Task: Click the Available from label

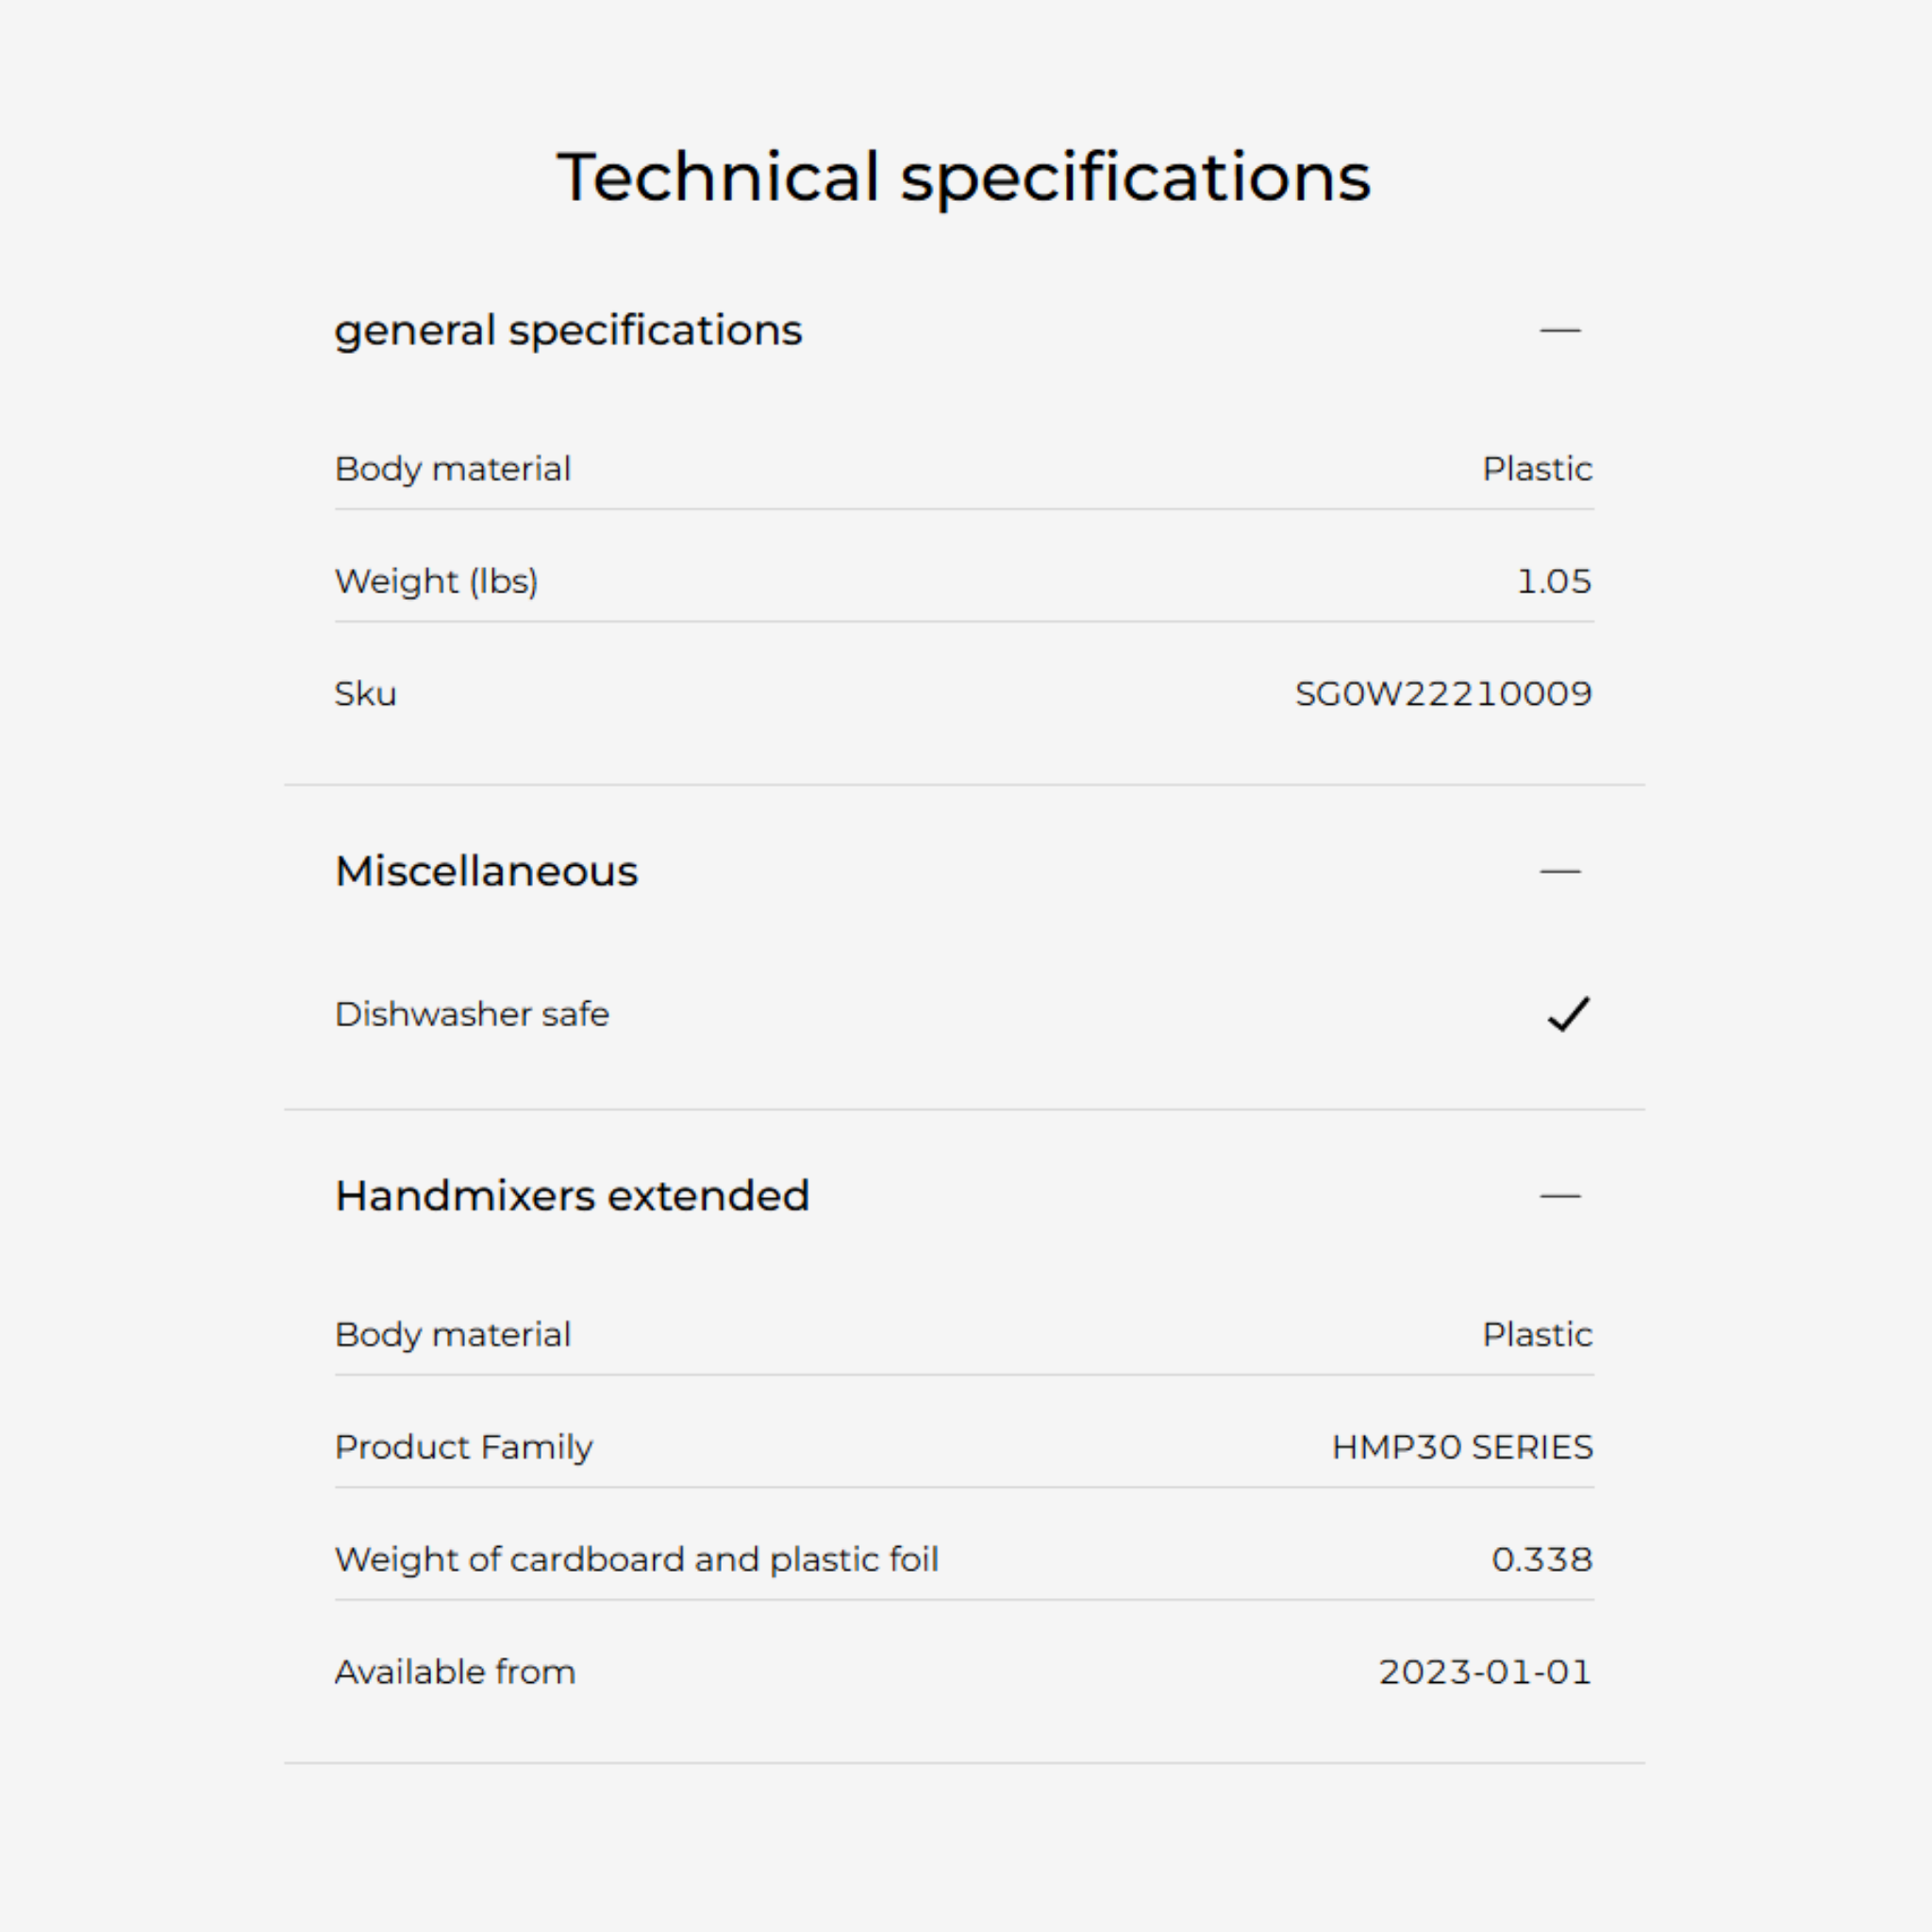Action: click(455, 1672)
